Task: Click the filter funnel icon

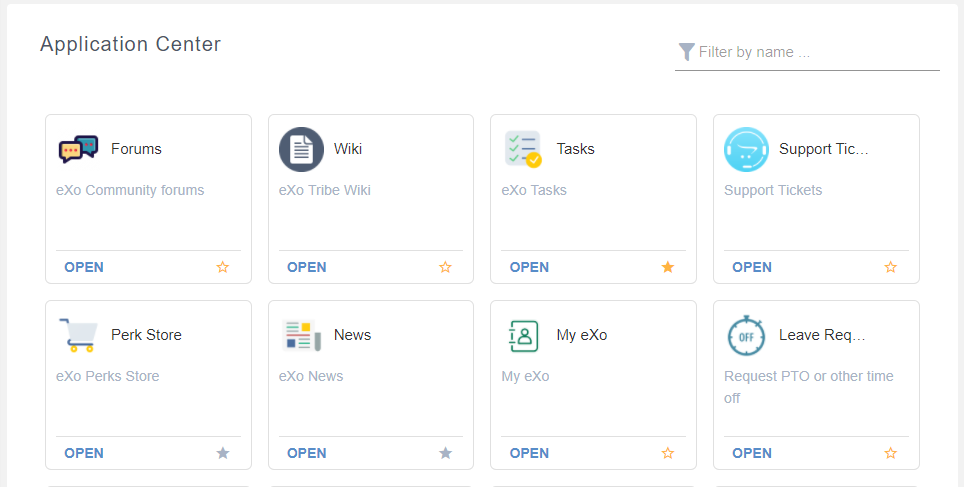Action: point(686,52)
